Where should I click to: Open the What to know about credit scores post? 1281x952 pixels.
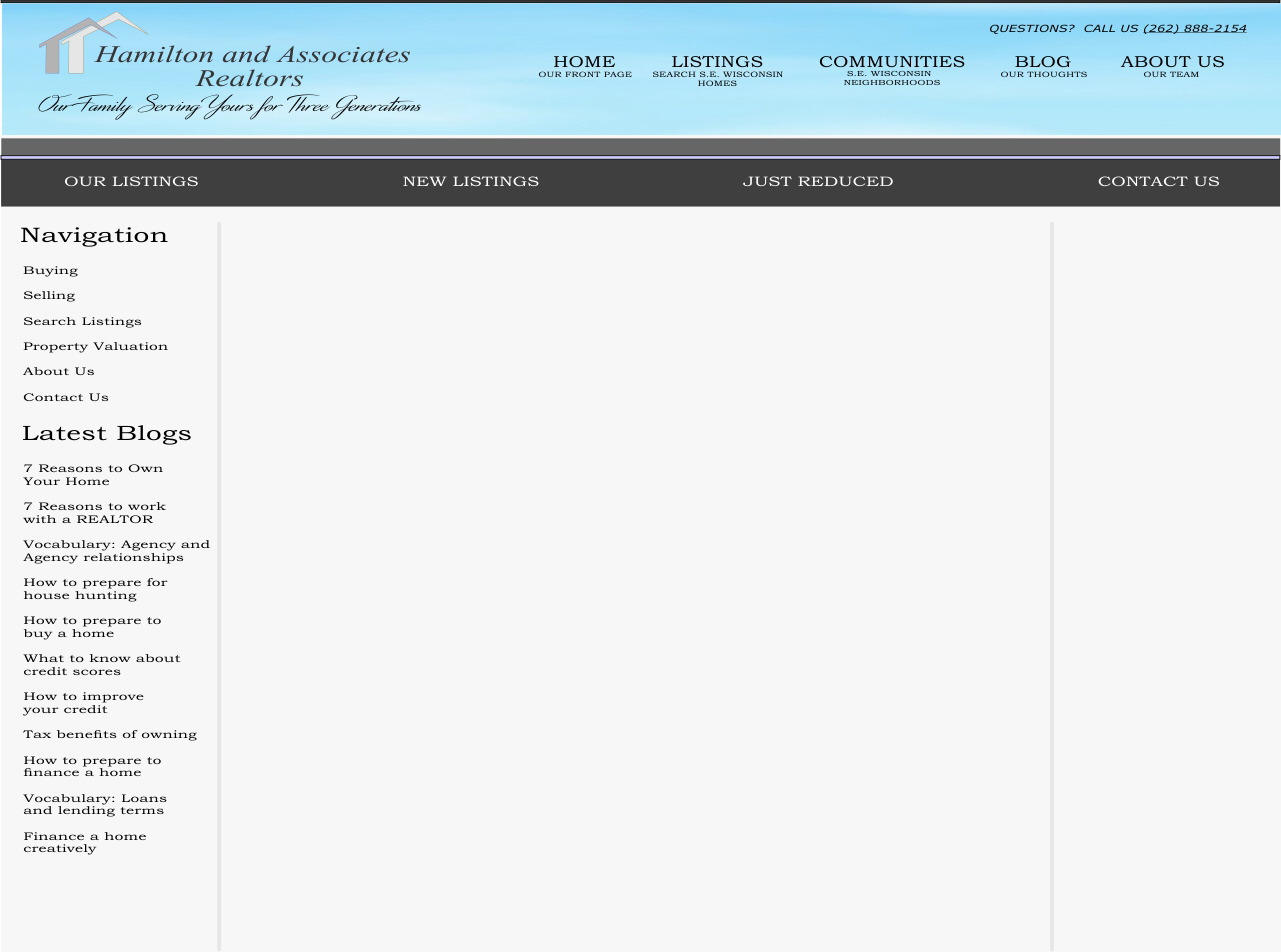[101, 664]
